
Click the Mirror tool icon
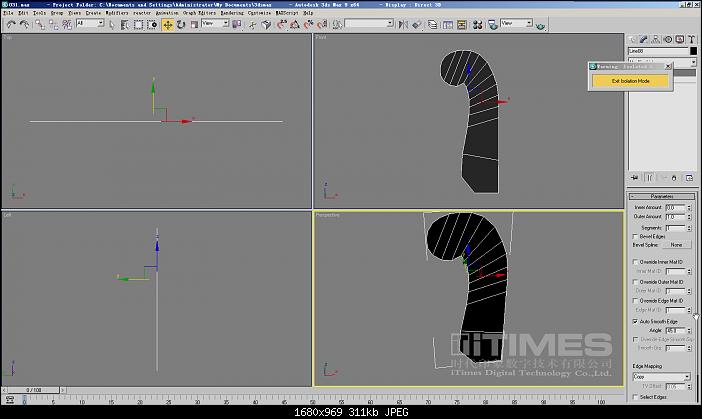[403, 25]
